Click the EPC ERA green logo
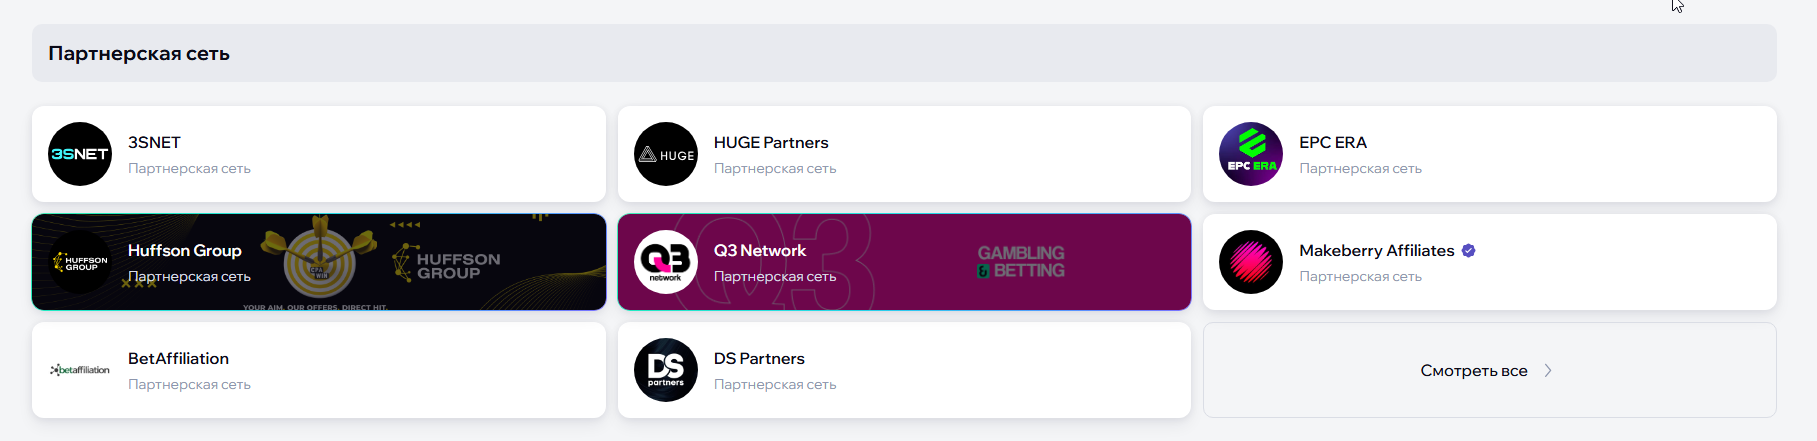Screen dimensions: 1817x441 (x=1251, y=154)
